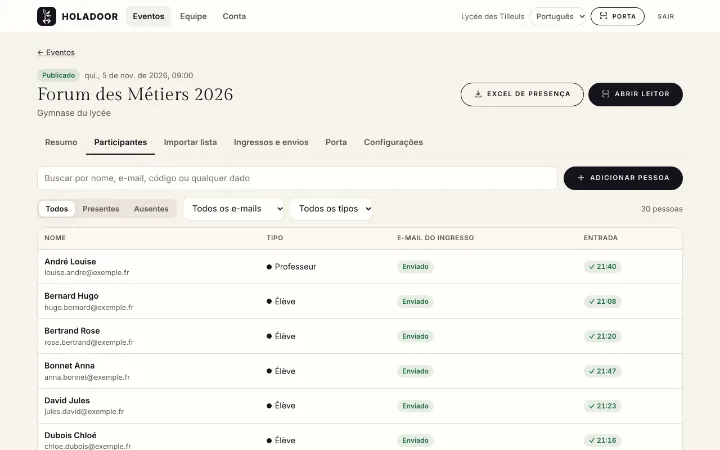This screenshot has height=450, width=720.
Task: Click the scanner icon in Abrir Leitor
Action: [x=606, y=94]
